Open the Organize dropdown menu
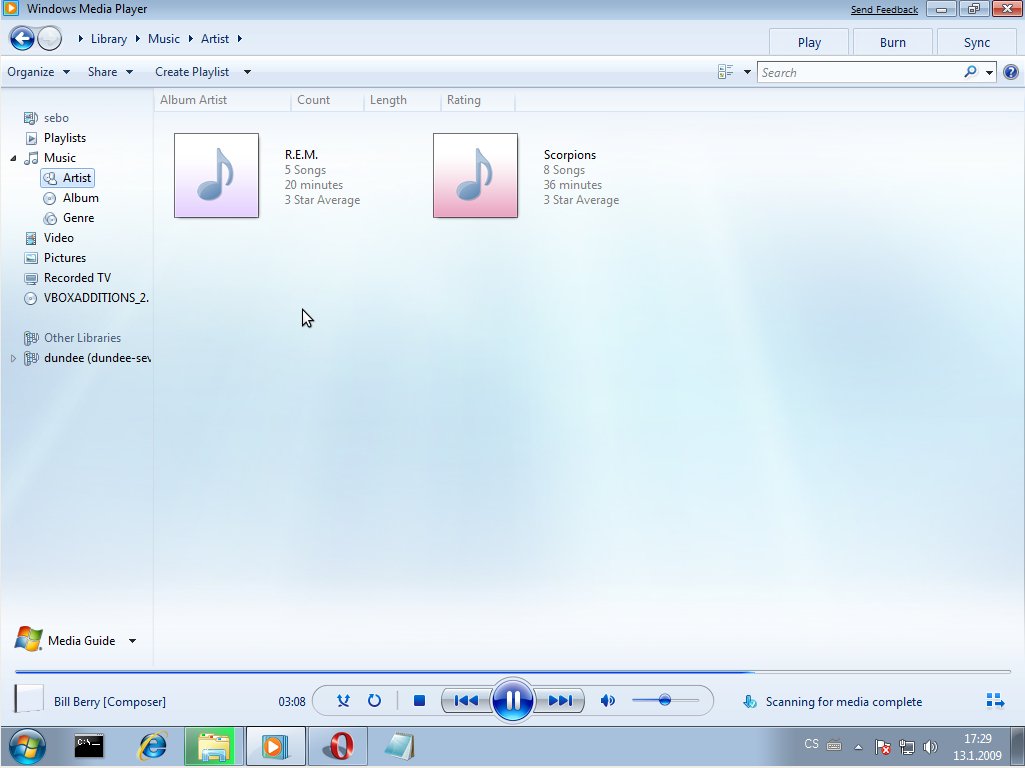1025x768 pixels. tap(38, 72)
